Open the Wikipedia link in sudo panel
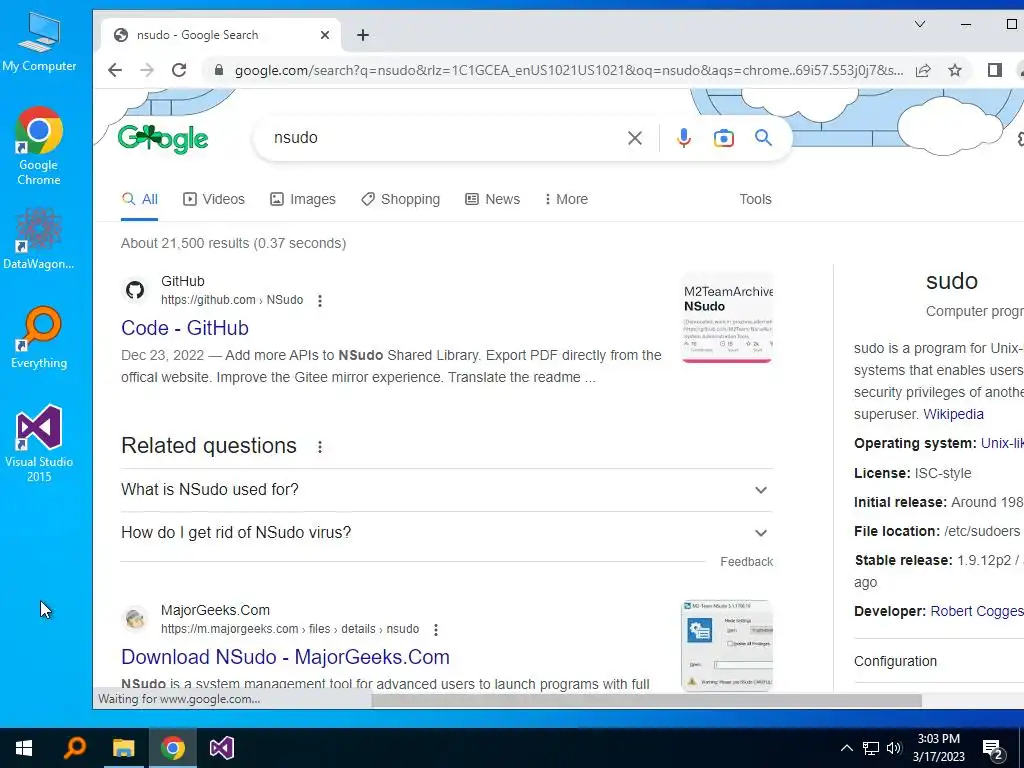Screen dimensions: 1024x768 click(x=953, y=415)
